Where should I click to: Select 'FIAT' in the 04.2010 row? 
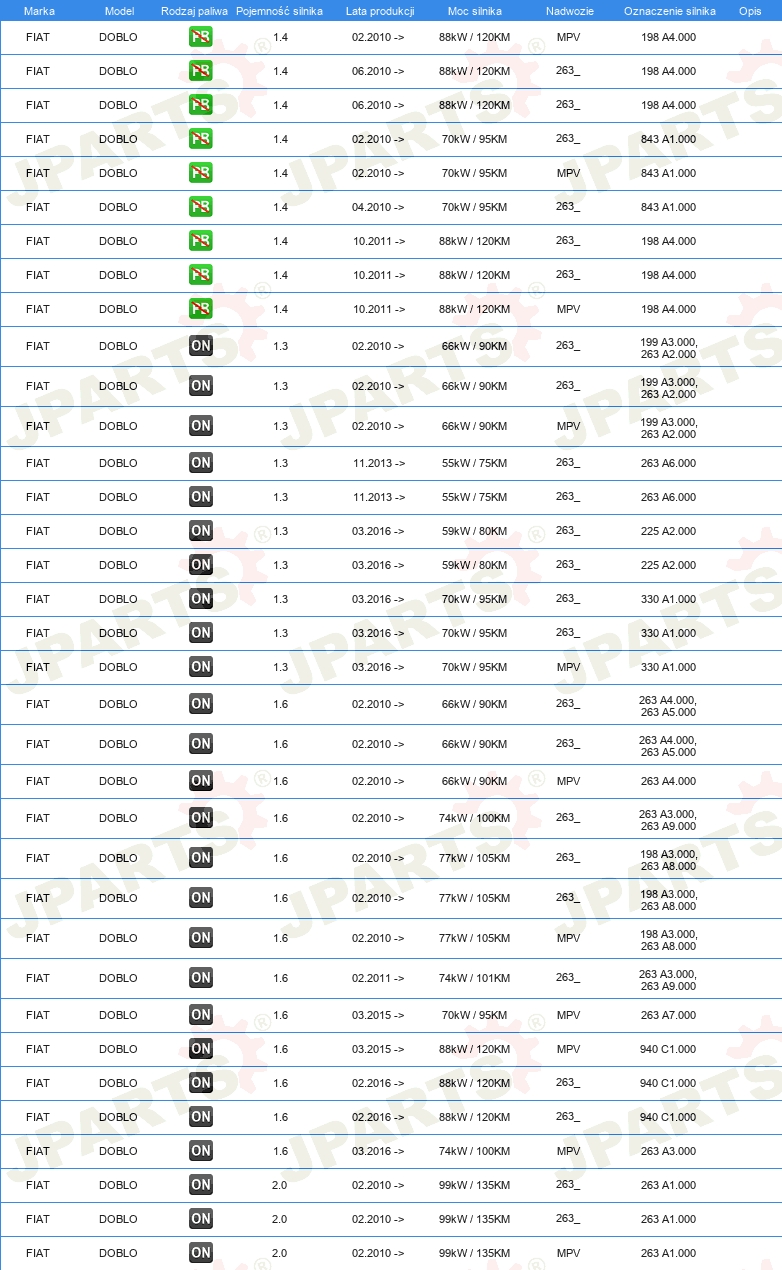(38, 207)
